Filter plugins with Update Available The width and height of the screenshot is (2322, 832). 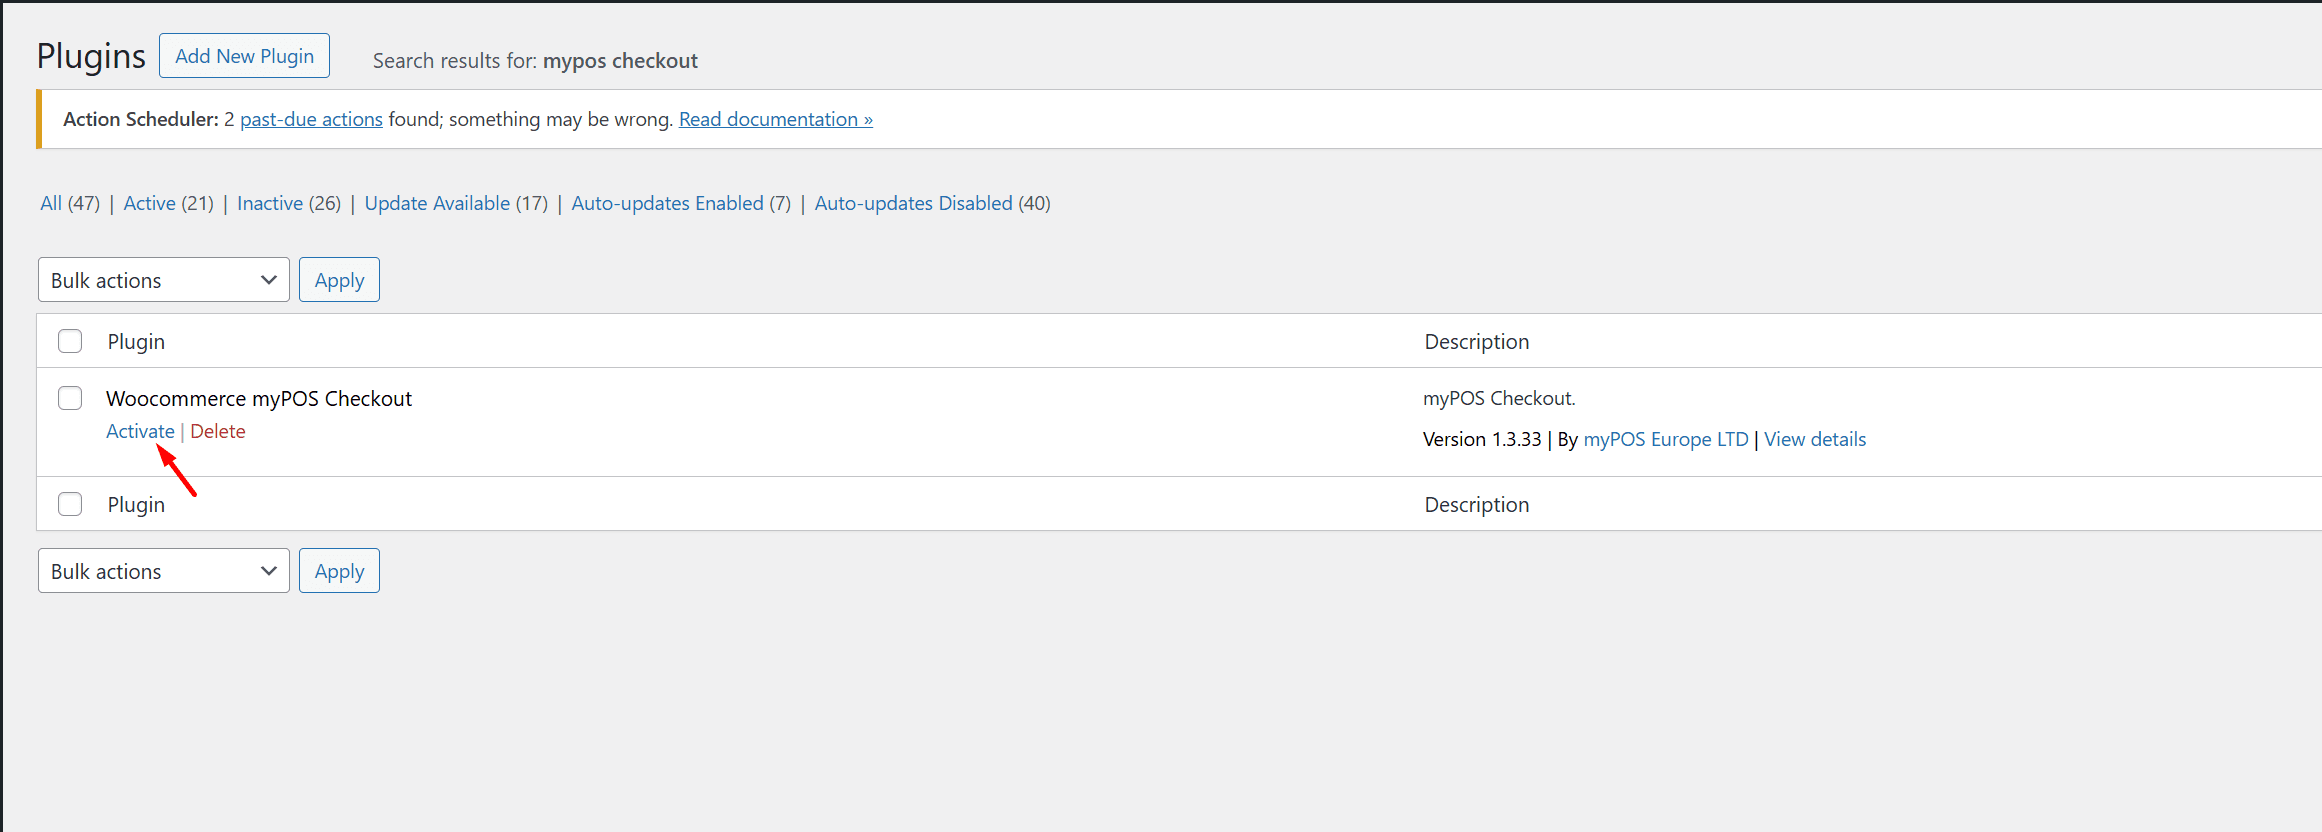coord(437,203)
